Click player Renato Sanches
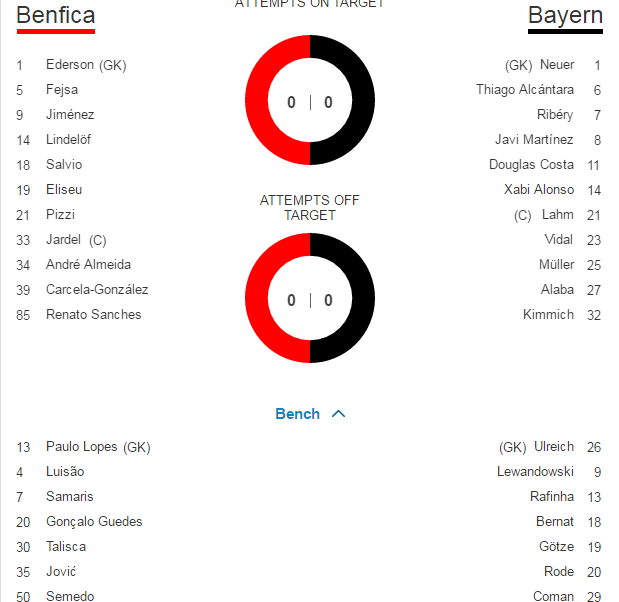Viewport: 619px width, 602px height. coord(94,315)
